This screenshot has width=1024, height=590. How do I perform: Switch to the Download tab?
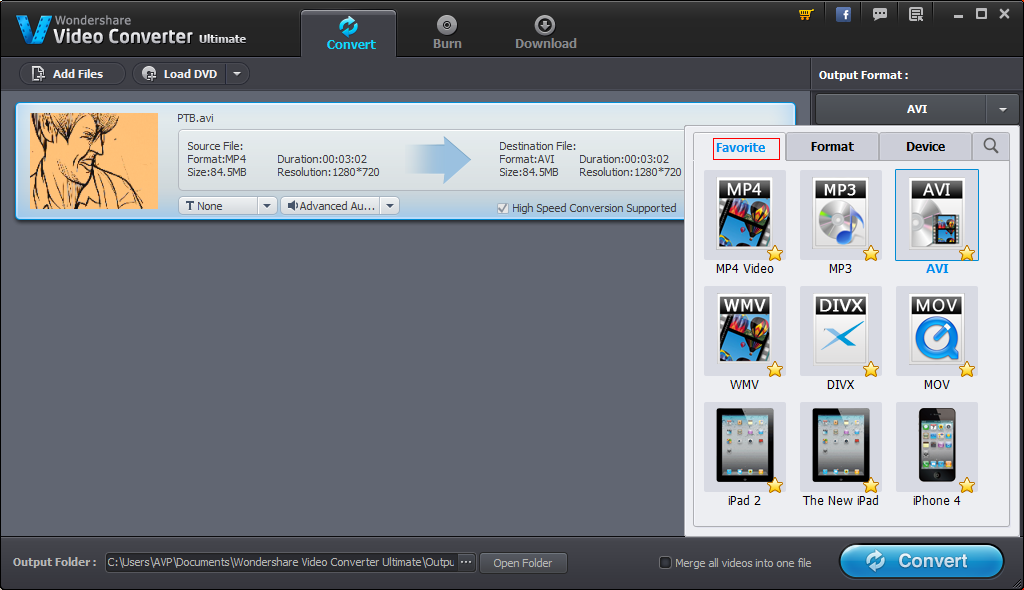coord(545,34)
